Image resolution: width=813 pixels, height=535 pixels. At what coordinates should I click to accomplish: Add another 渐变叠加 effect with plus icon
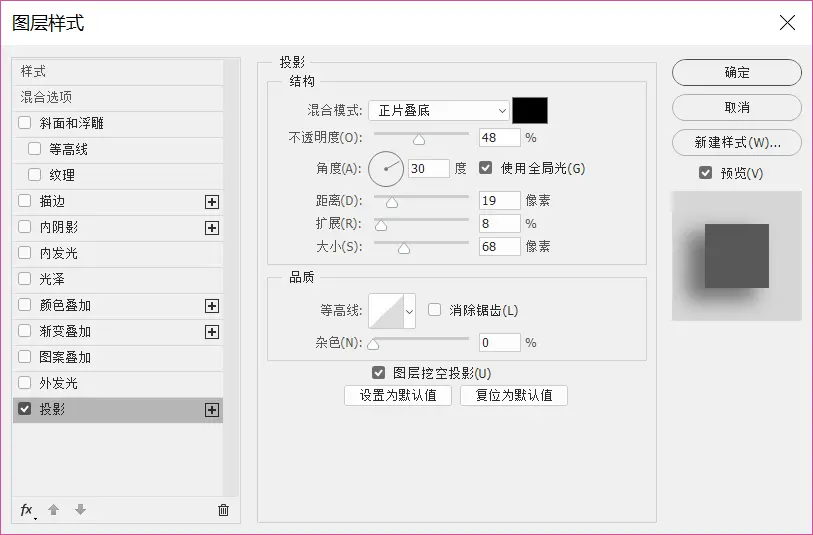click(x=212, y=332)
